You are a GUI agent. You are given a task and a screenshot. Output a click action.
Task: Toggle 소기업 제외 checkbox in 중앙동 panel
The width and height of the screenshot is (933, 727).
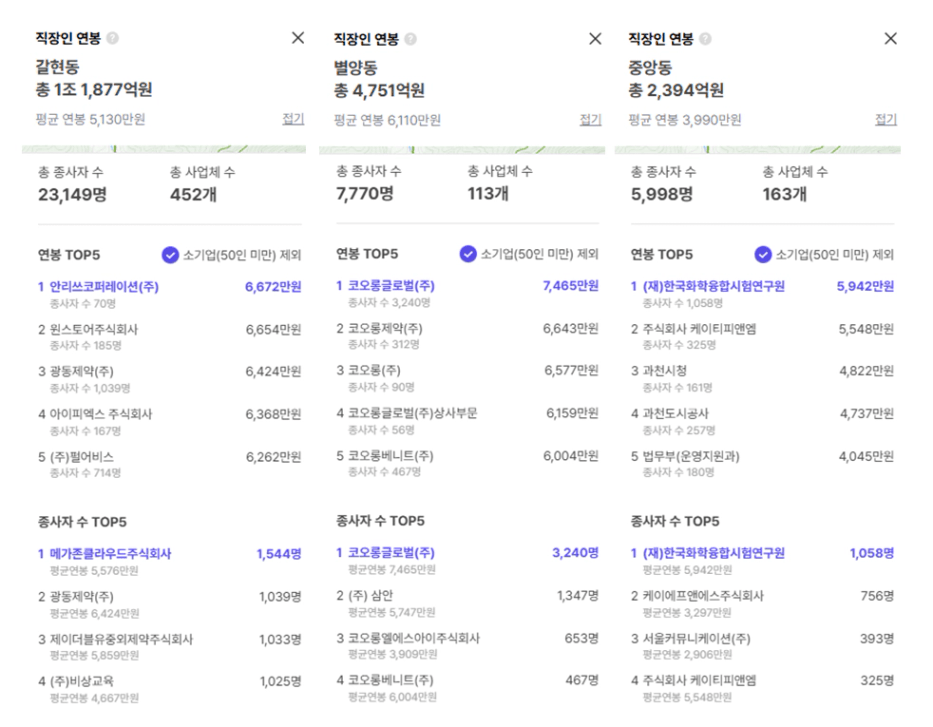(763, 255)
